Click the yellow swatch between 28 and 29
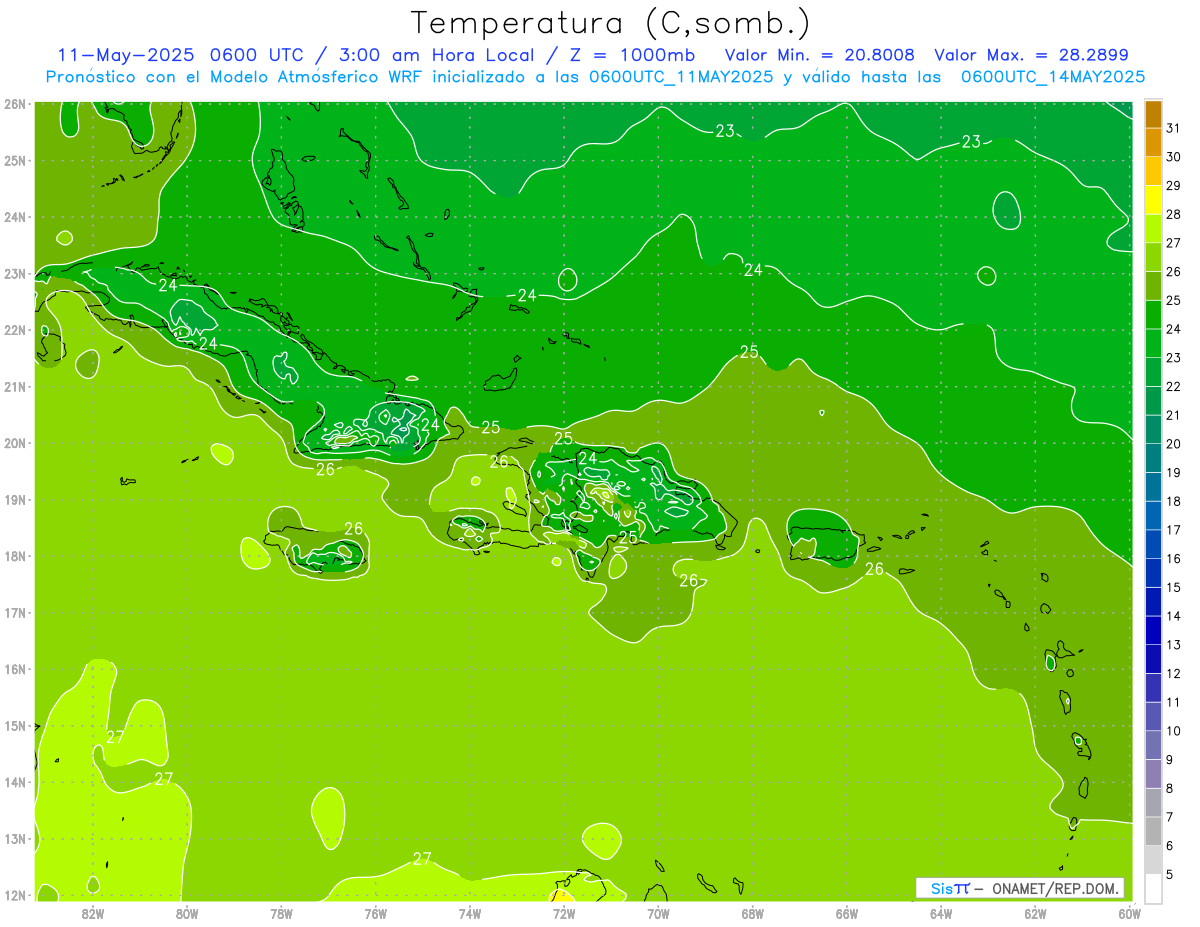 pos(1153,200)
